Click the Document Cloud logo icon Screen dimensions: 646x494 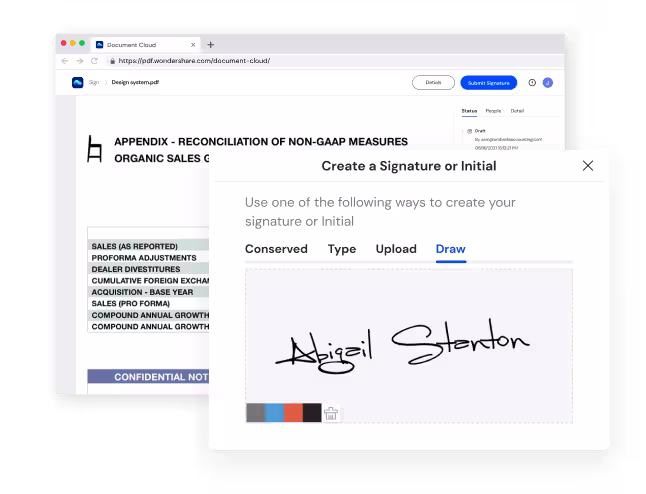point(77,82)
